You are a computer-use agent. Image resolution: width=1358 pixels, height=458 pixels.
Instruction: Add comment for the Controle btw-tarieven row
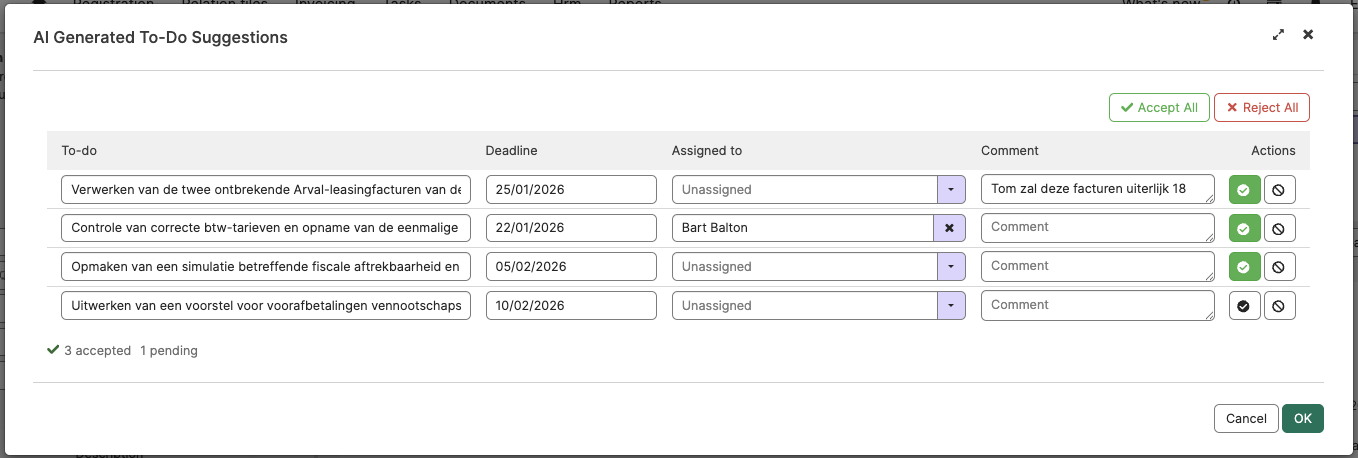(x=1098, y=228)
